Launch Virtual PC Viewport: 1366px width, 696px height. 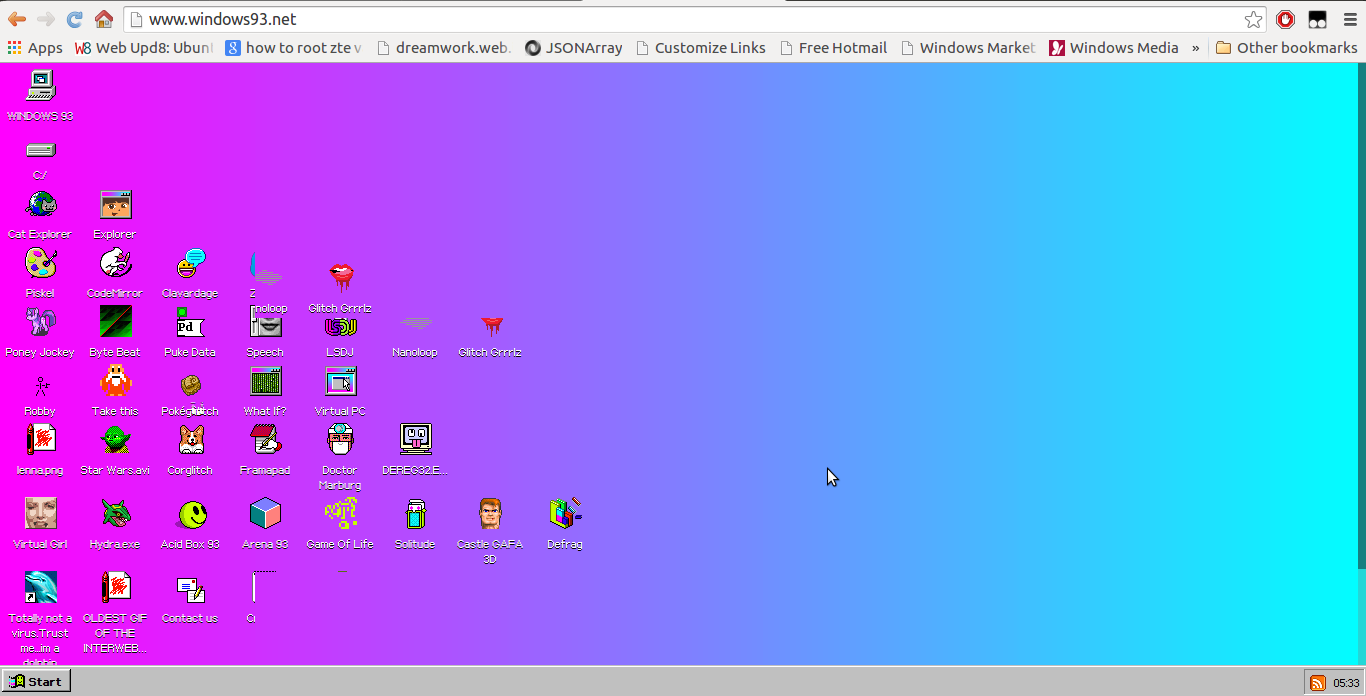340,382
